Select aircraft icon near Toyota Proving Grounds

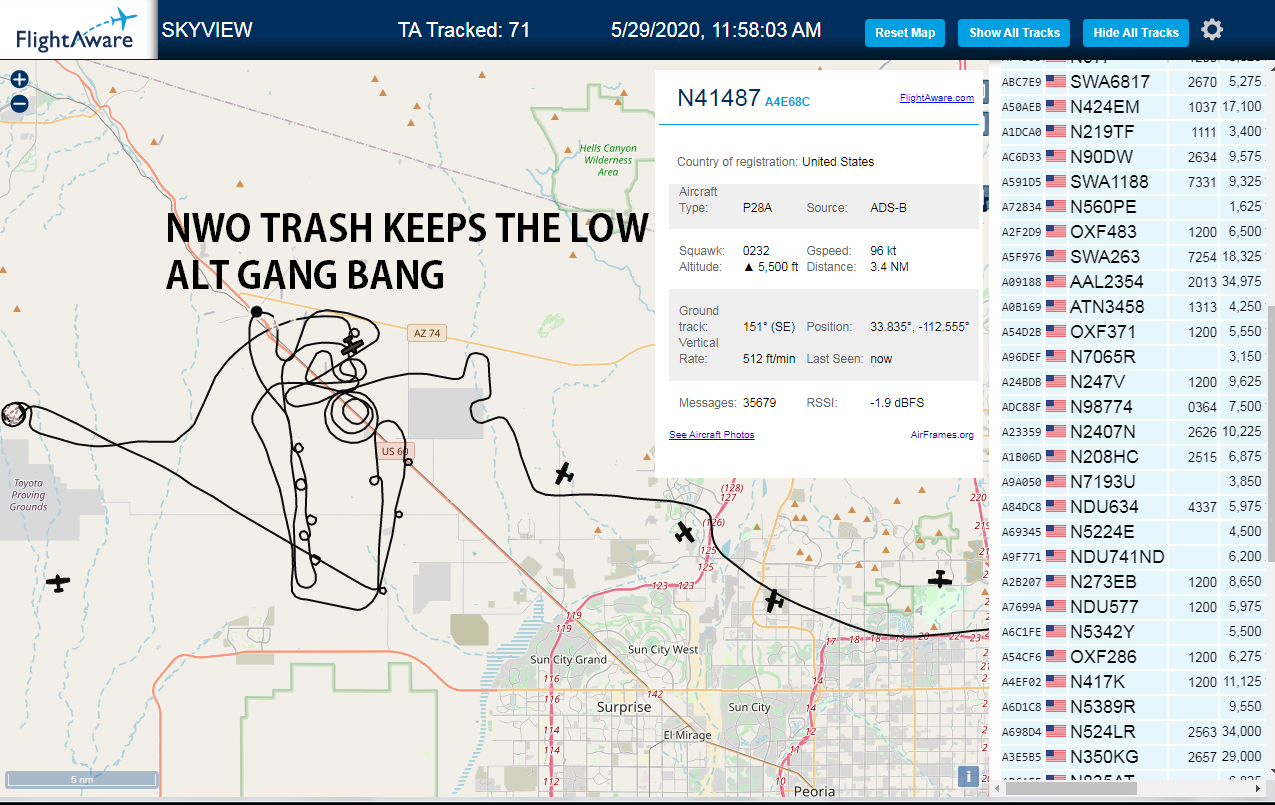58,582
